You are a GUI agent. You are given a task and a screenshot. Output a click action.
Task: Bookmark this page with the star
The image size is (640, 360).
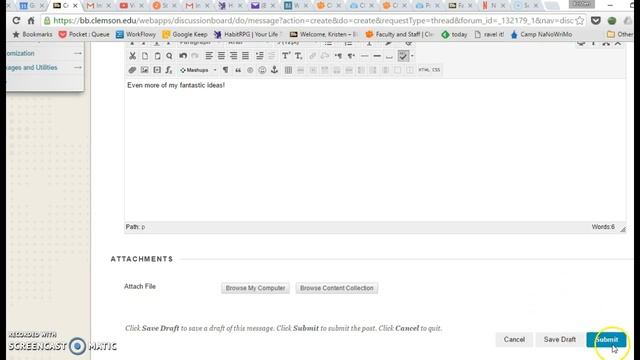pos(580,20)
